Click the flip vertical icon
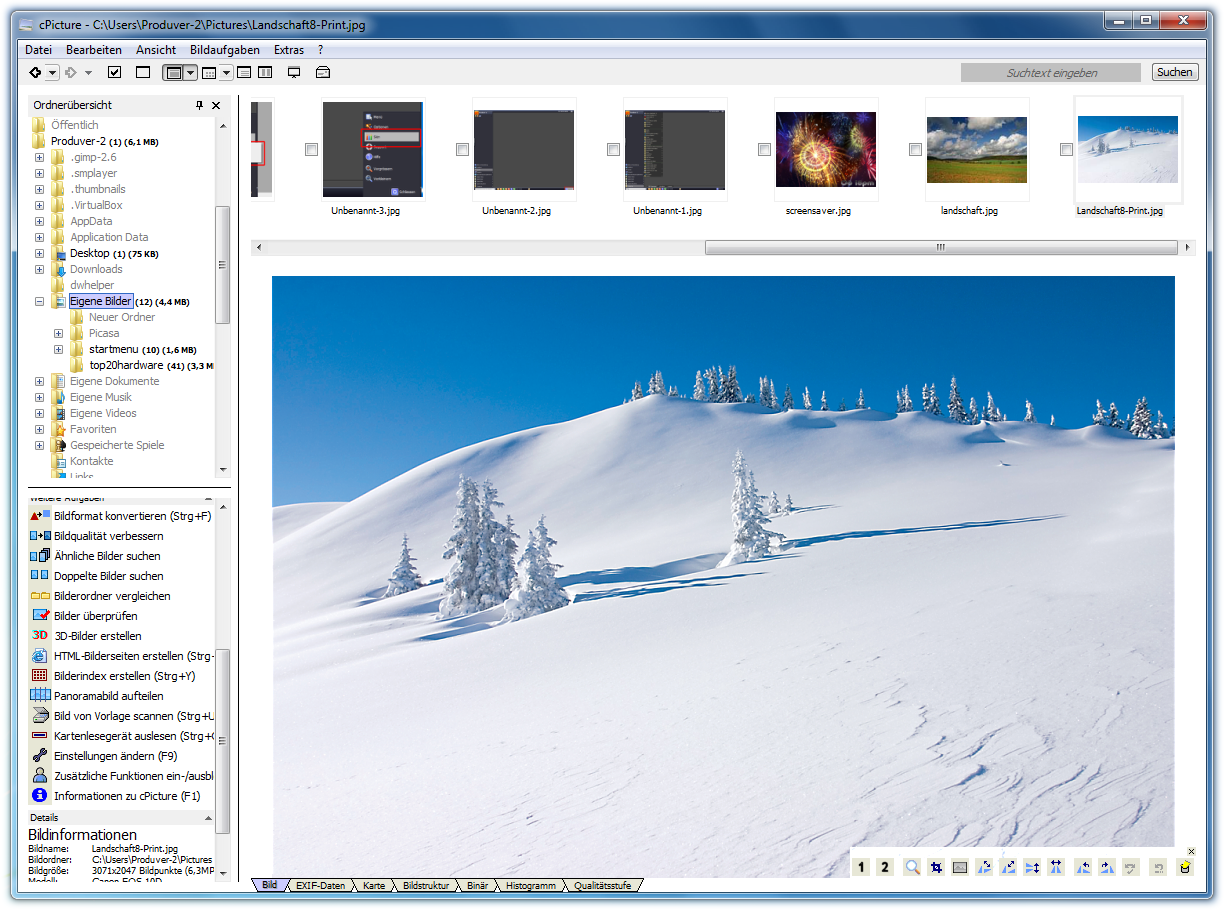 pos(1032,867)
